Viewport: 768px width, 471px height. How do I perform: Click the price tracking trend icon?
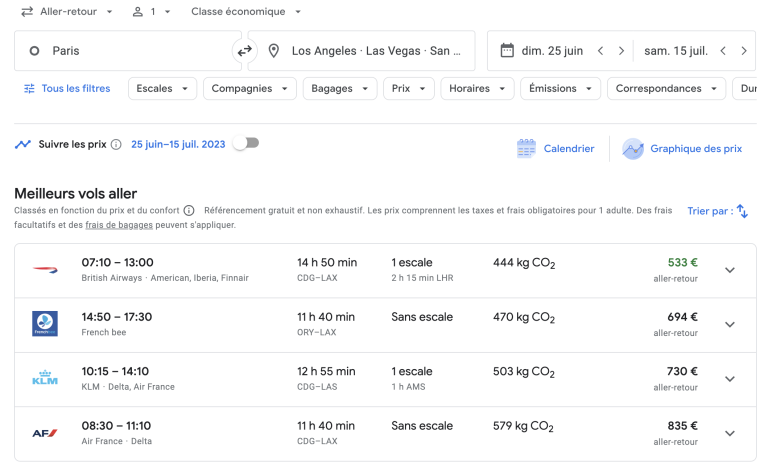pos(23,144)
